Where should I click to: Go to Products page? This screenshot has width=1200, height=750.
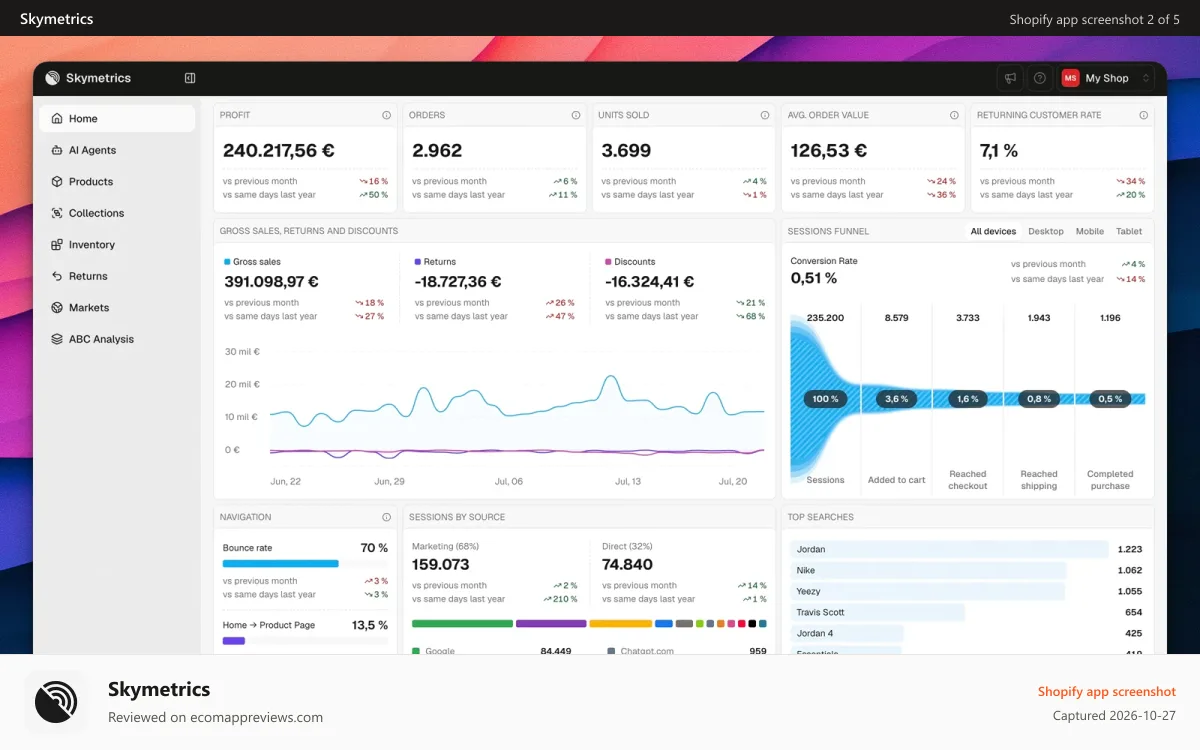coord(117,182)
